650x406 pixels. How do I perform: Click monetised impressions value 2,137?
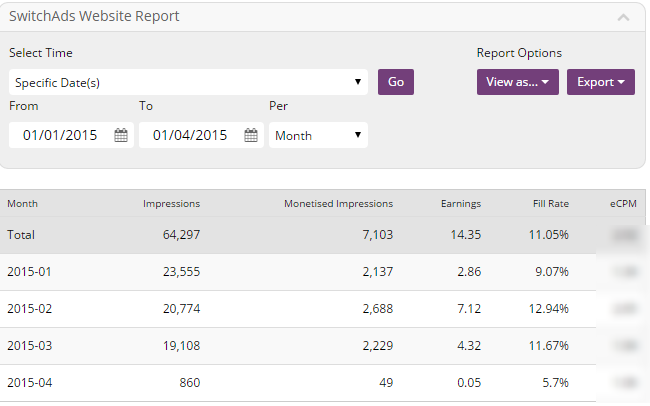tap(378, 272)
